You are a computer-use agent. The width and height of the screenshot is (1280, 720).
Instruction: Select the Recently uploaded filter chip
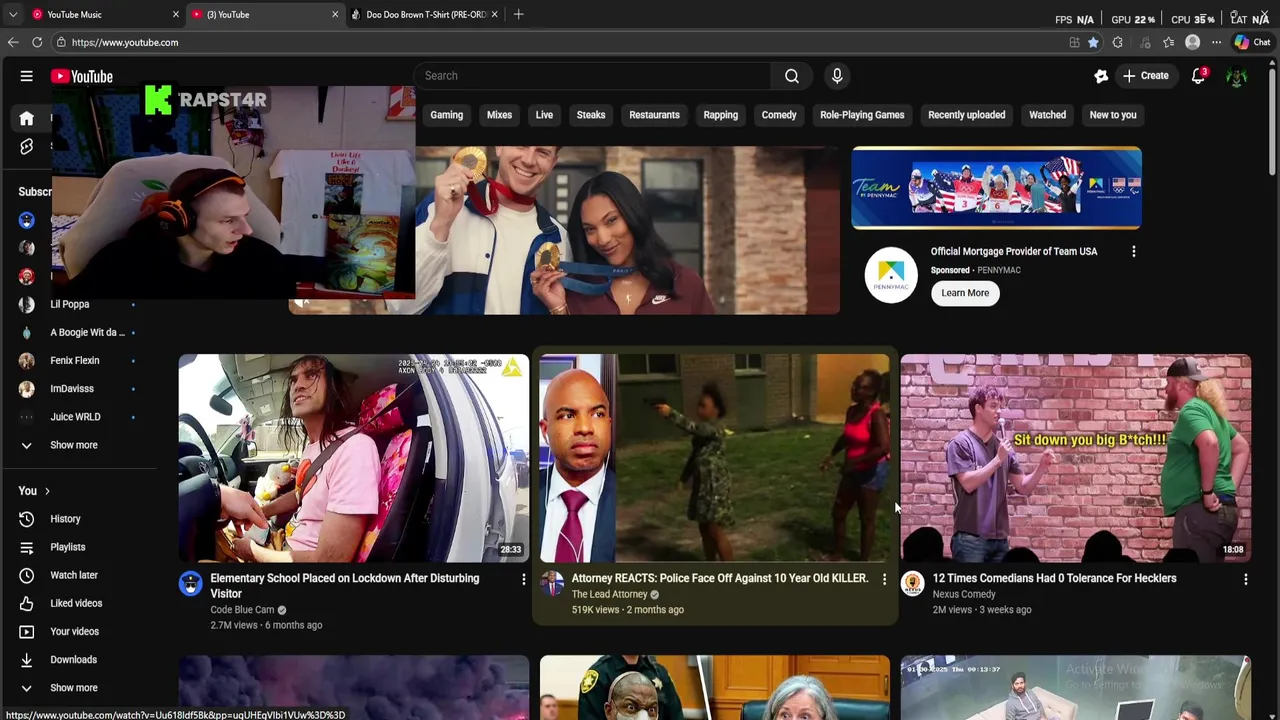[966, 115]
